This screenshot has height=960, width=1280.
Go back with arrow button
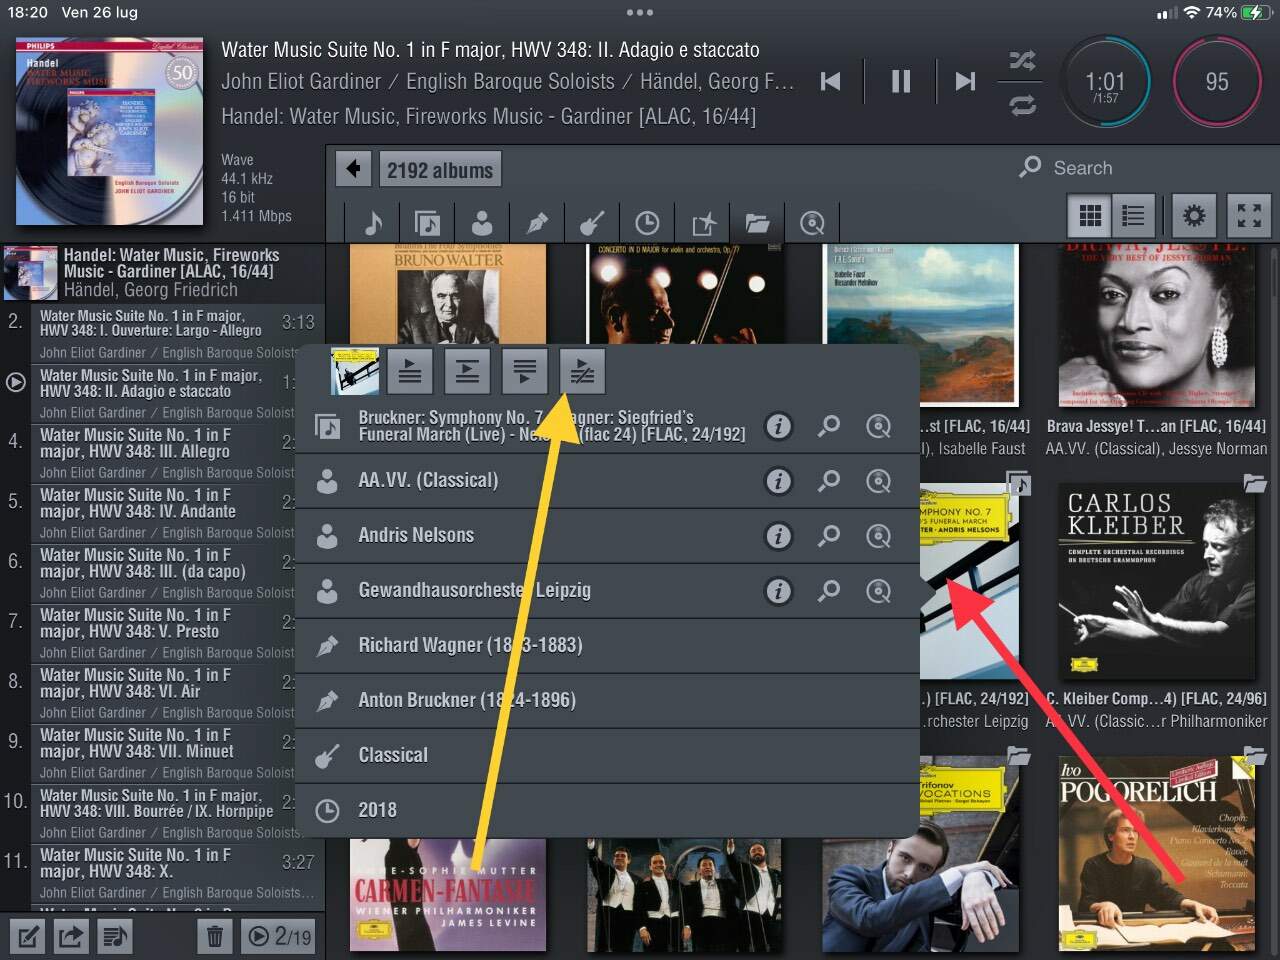(353, 169)
